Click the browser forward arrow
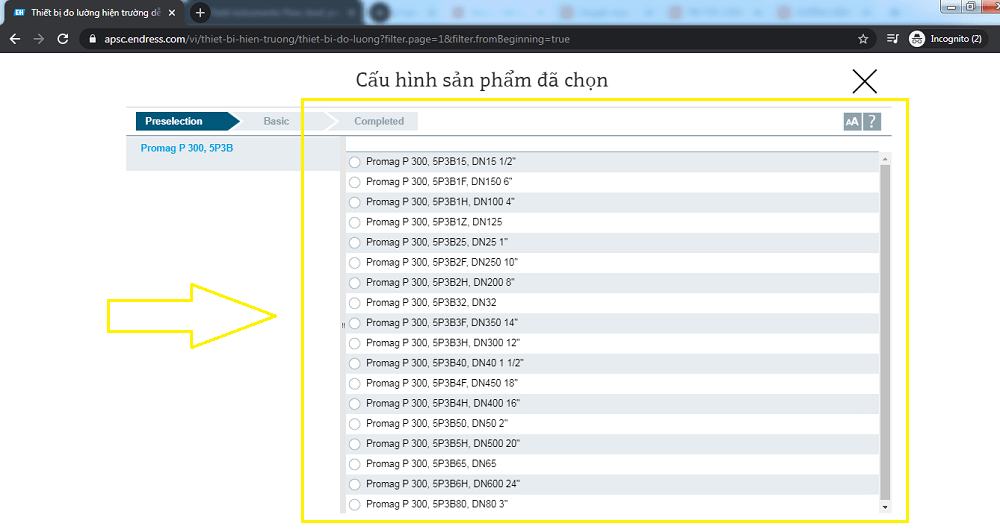The image size is (1000, 532). point(39,39)
